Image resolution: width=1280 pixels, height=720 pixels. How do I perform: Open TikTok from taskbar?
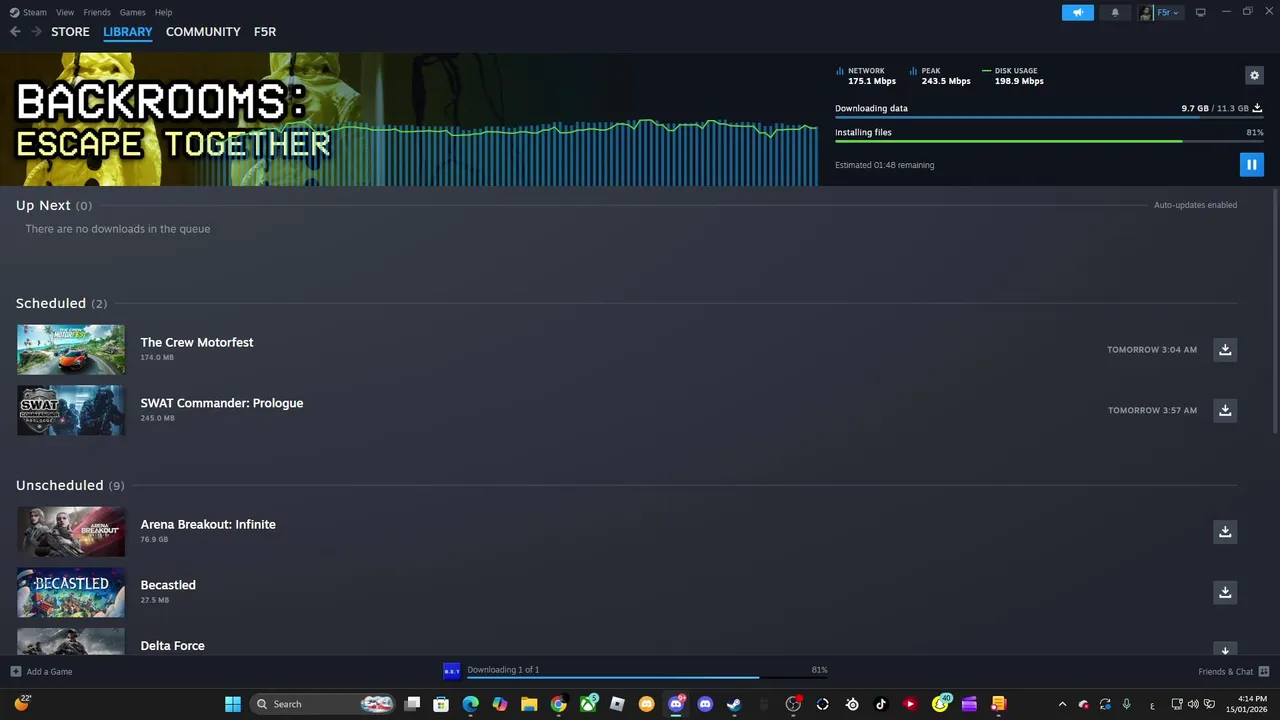point(881,704)
